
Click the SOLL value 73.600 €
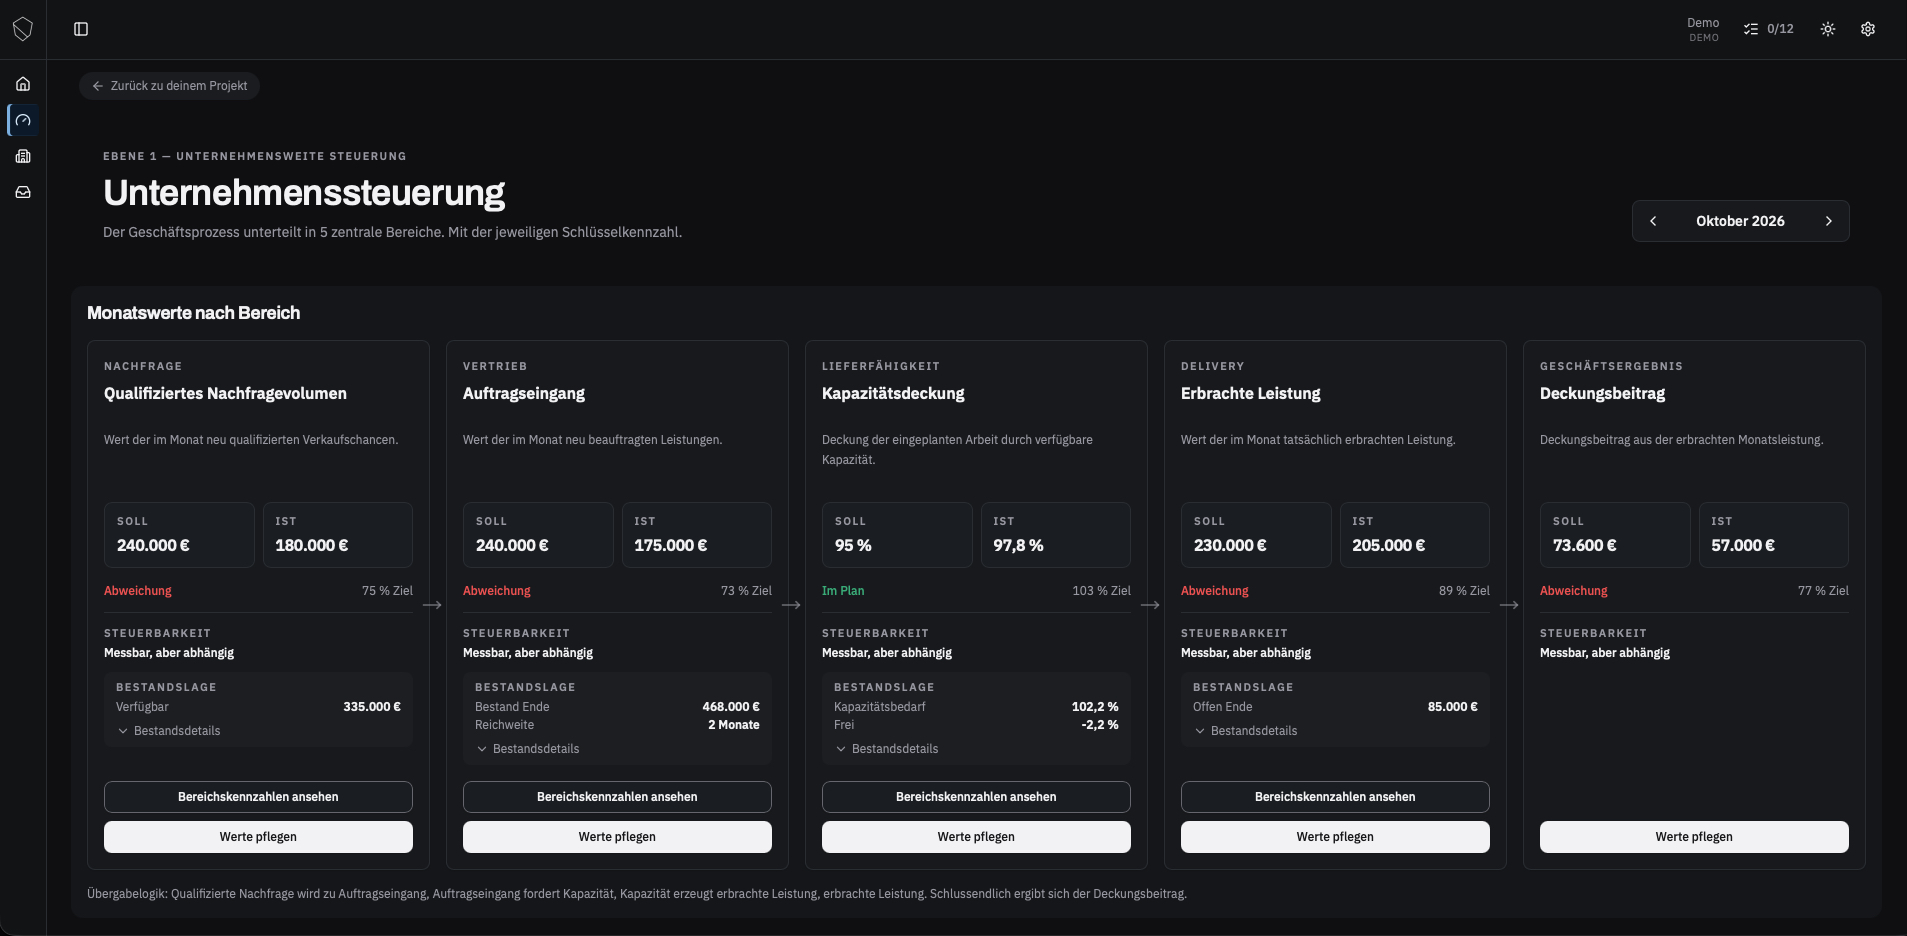pos(1584,546)
